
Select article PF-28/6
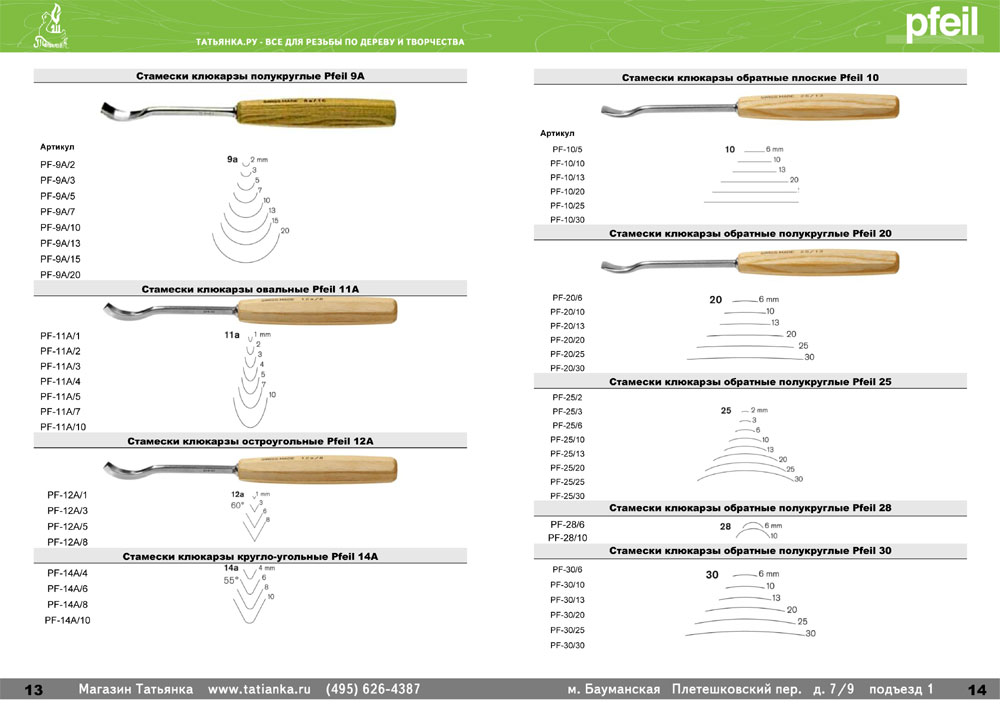(567, 525)
